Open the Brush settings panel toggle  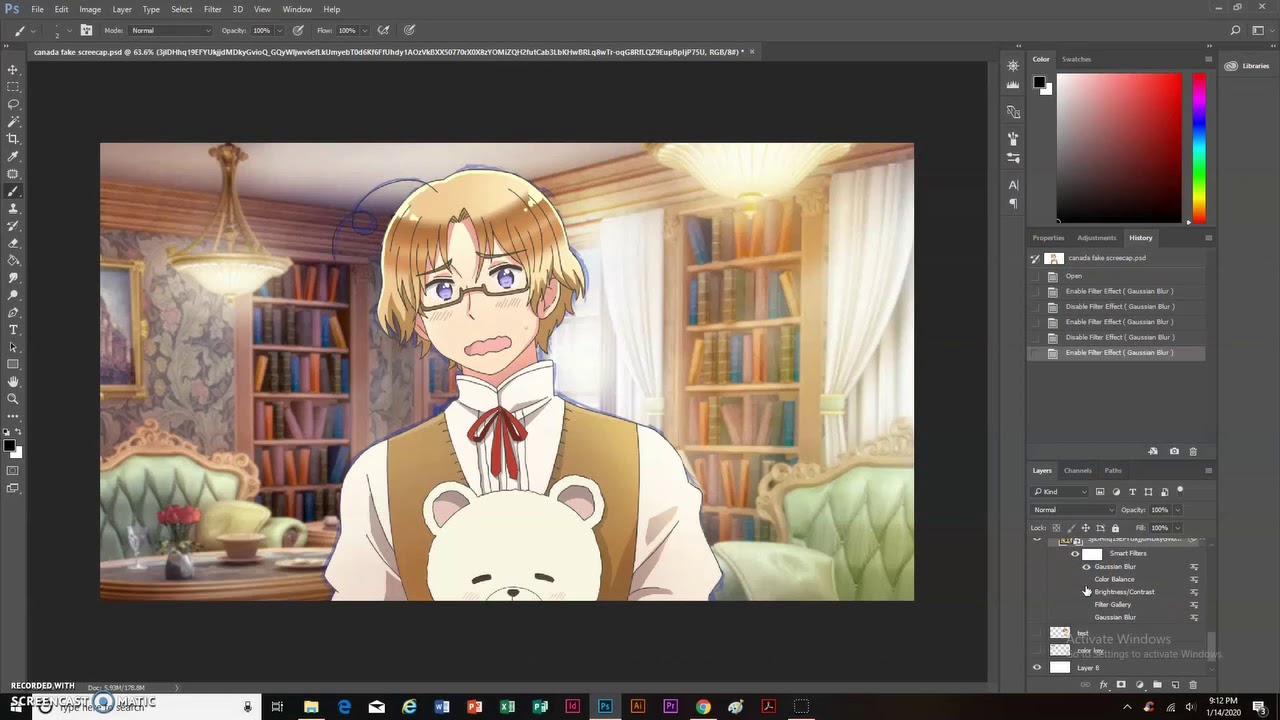coord(86,30)
